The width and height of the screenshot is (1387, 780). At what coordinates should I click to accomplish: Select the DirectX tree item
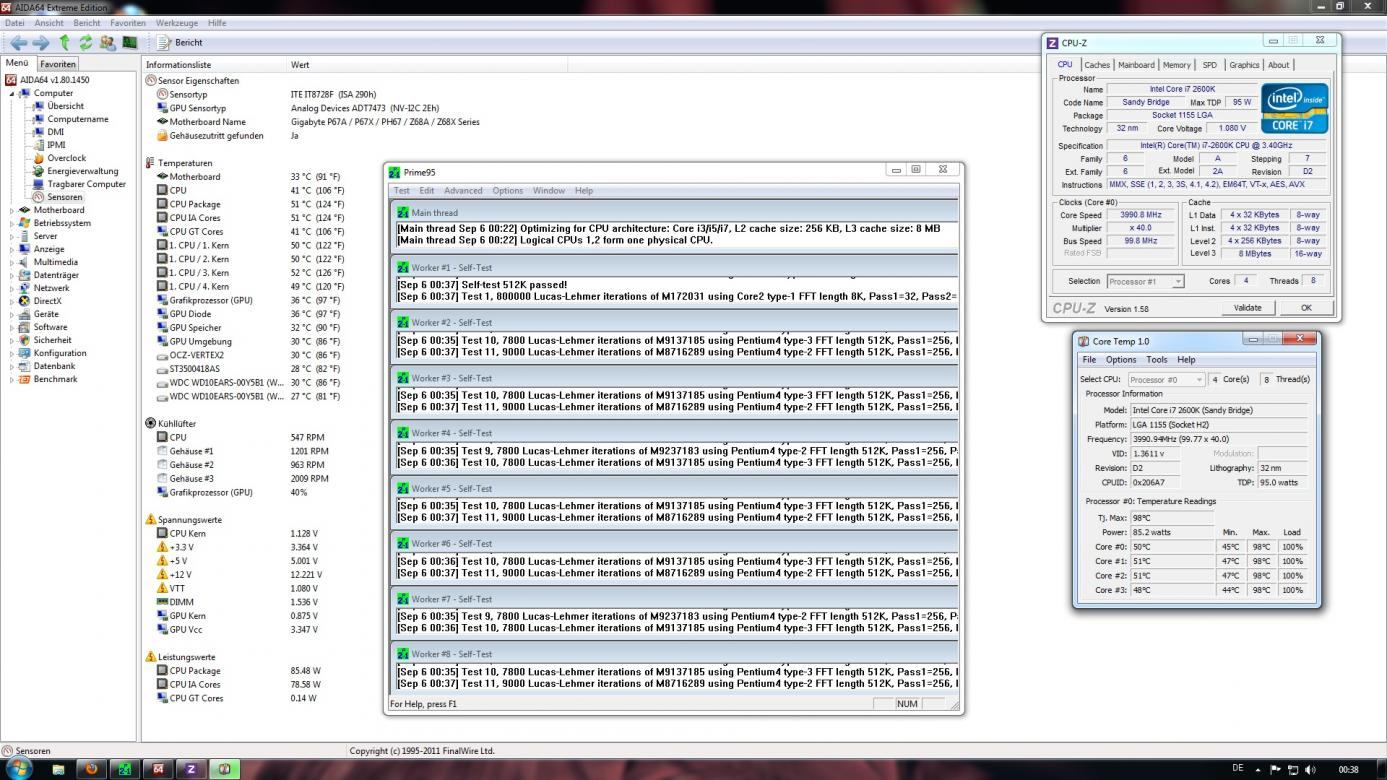pyautogui.click(x=47, y=301)
